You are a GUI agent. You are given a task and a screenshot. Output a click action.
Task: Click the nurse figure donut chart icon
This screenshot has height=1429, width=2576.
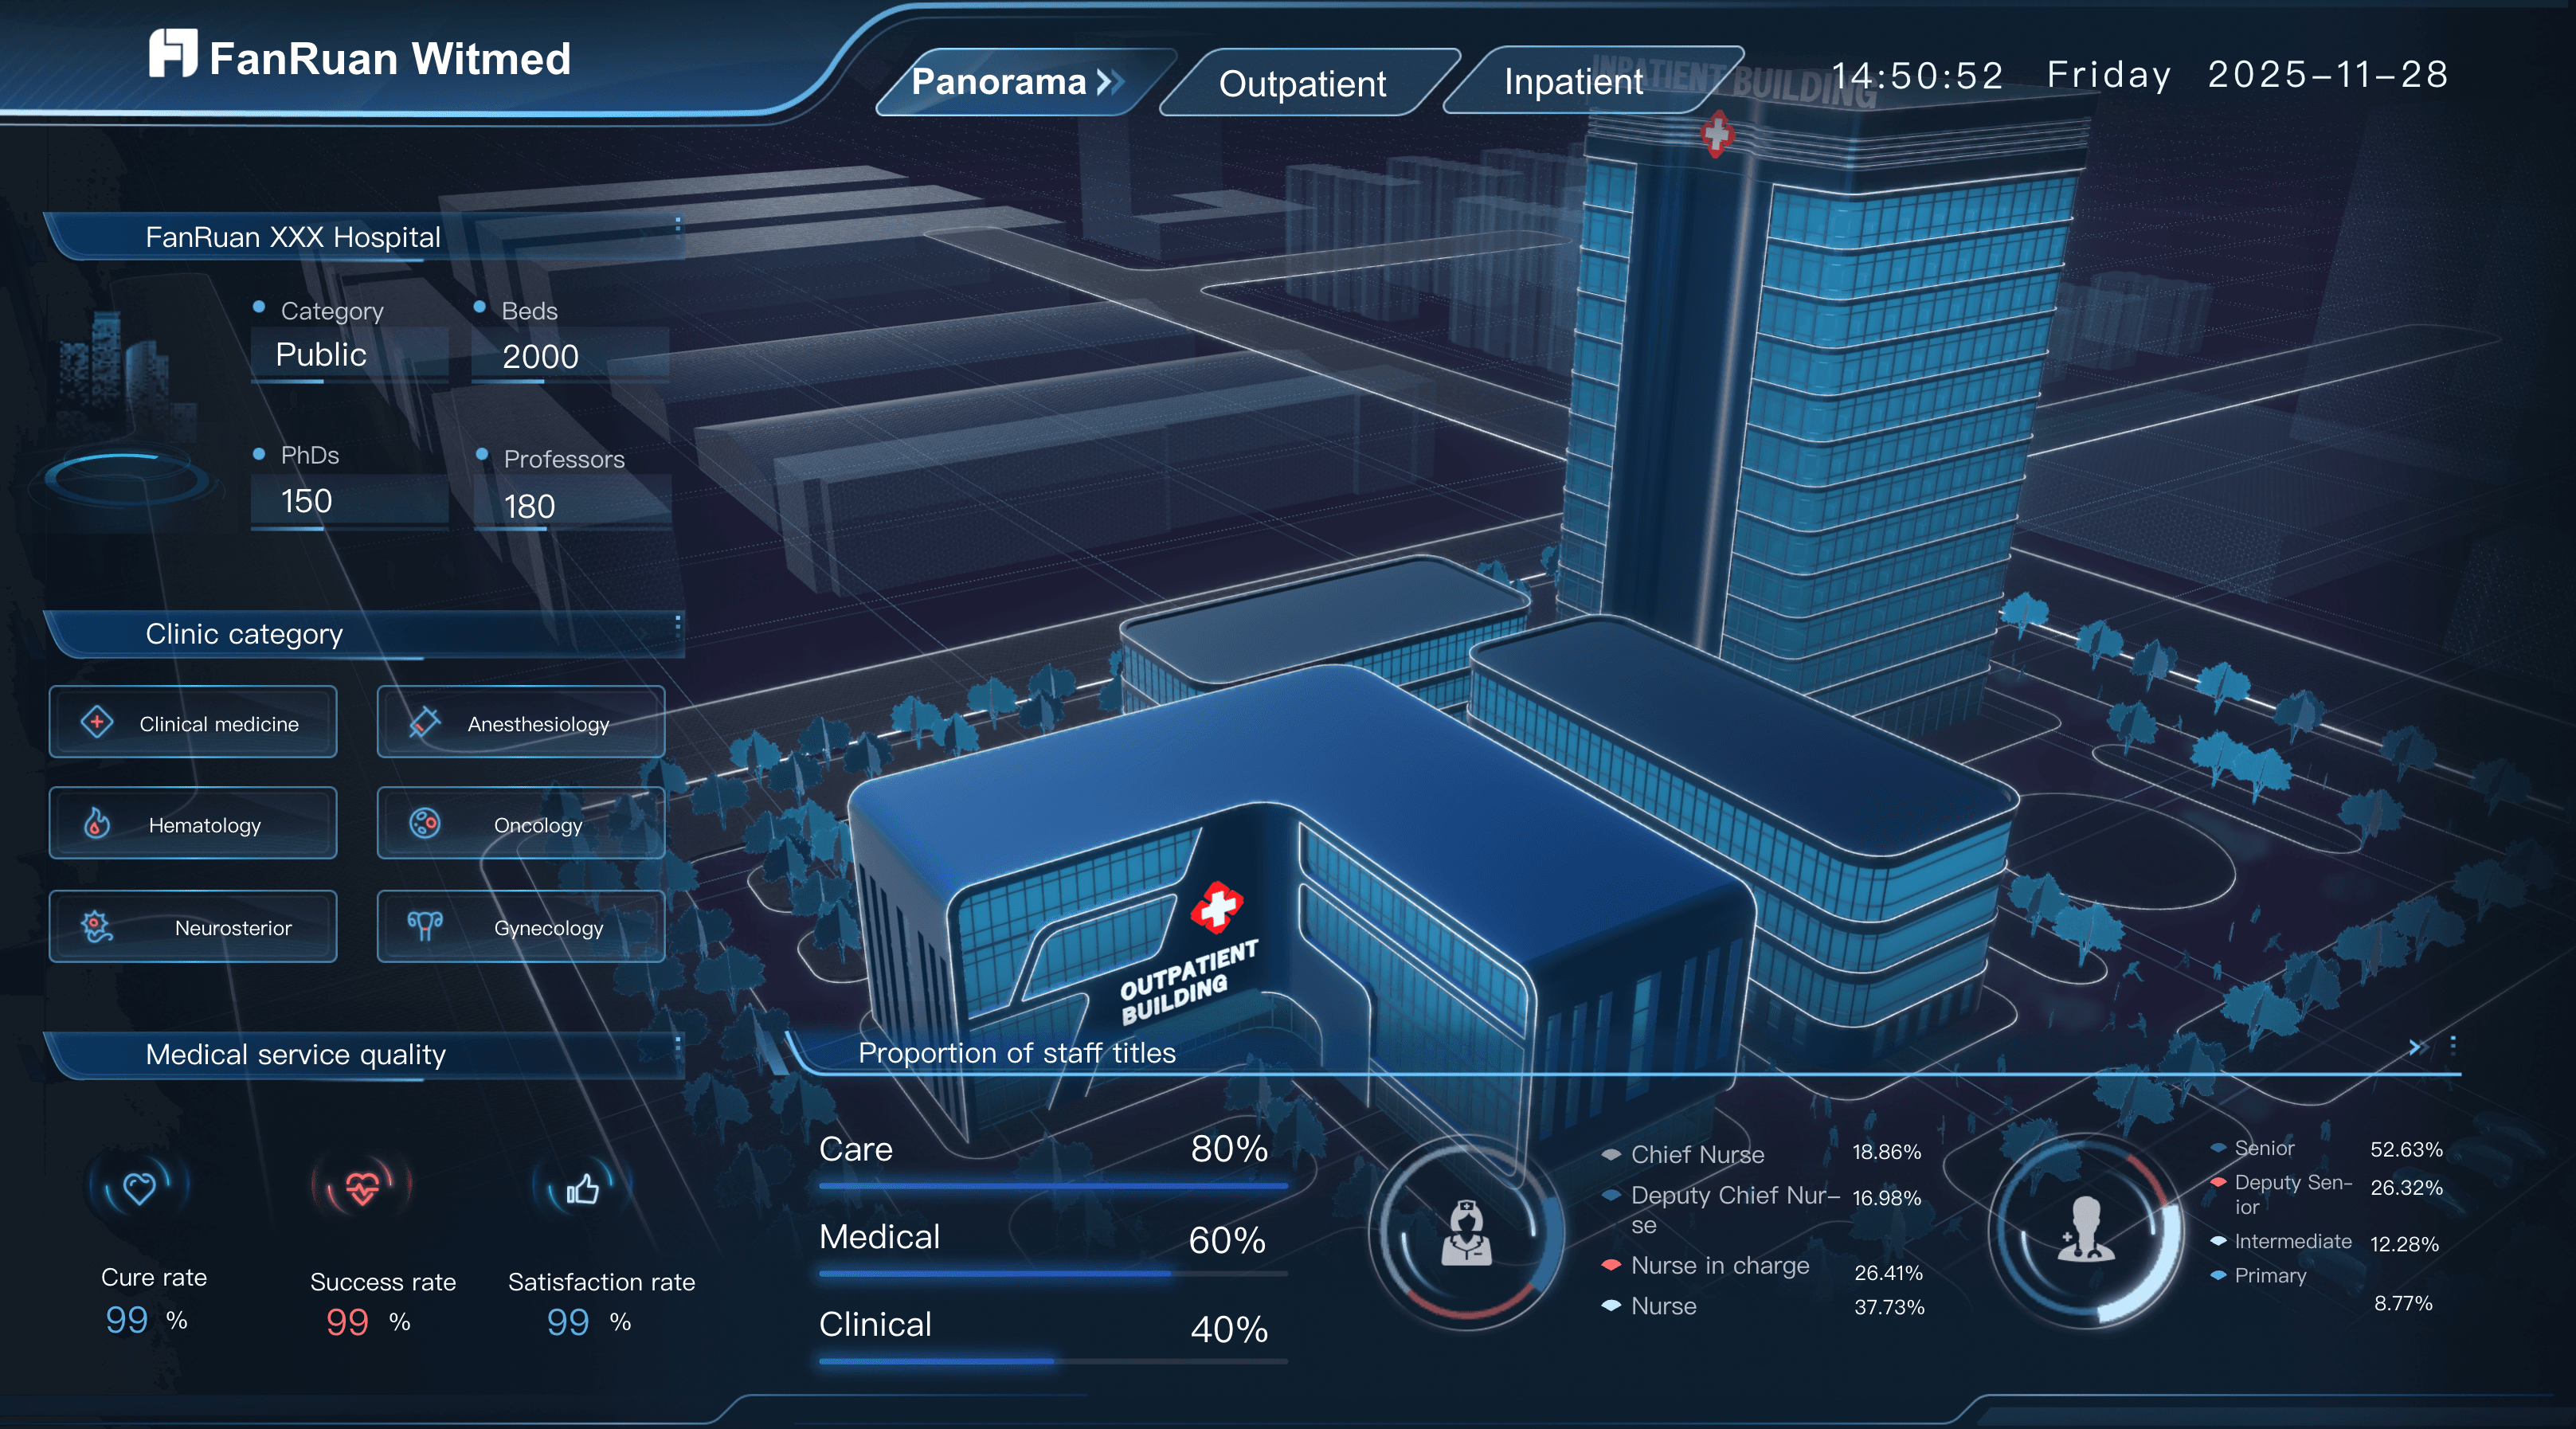[x=1466, y=1232]
